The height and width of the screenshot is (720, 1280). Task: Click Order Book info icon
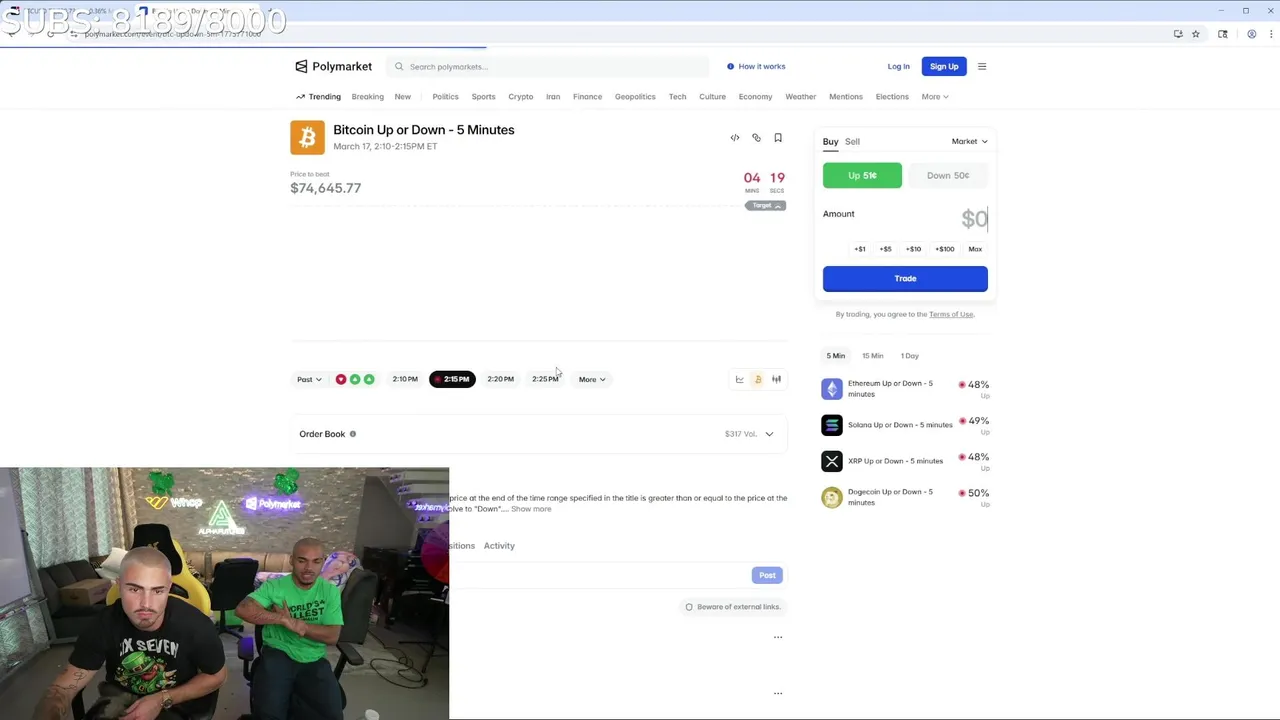(353, 434)
